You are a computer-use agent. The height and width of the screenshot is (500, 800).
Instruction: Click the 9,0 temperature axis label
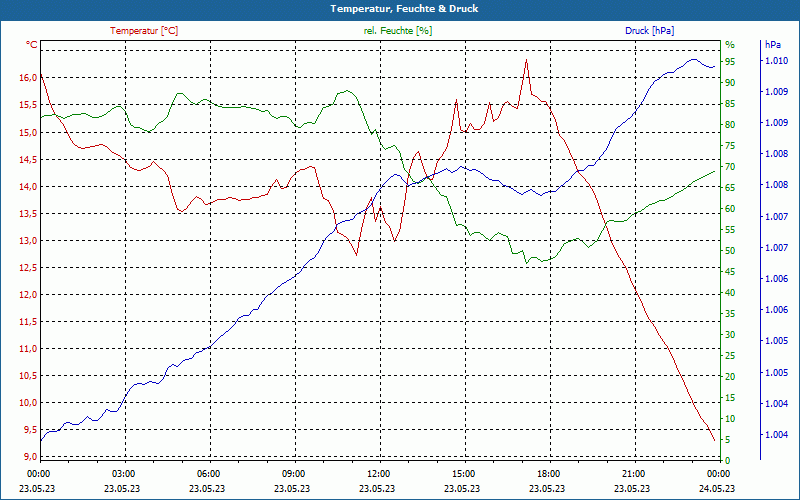(30, 457)
